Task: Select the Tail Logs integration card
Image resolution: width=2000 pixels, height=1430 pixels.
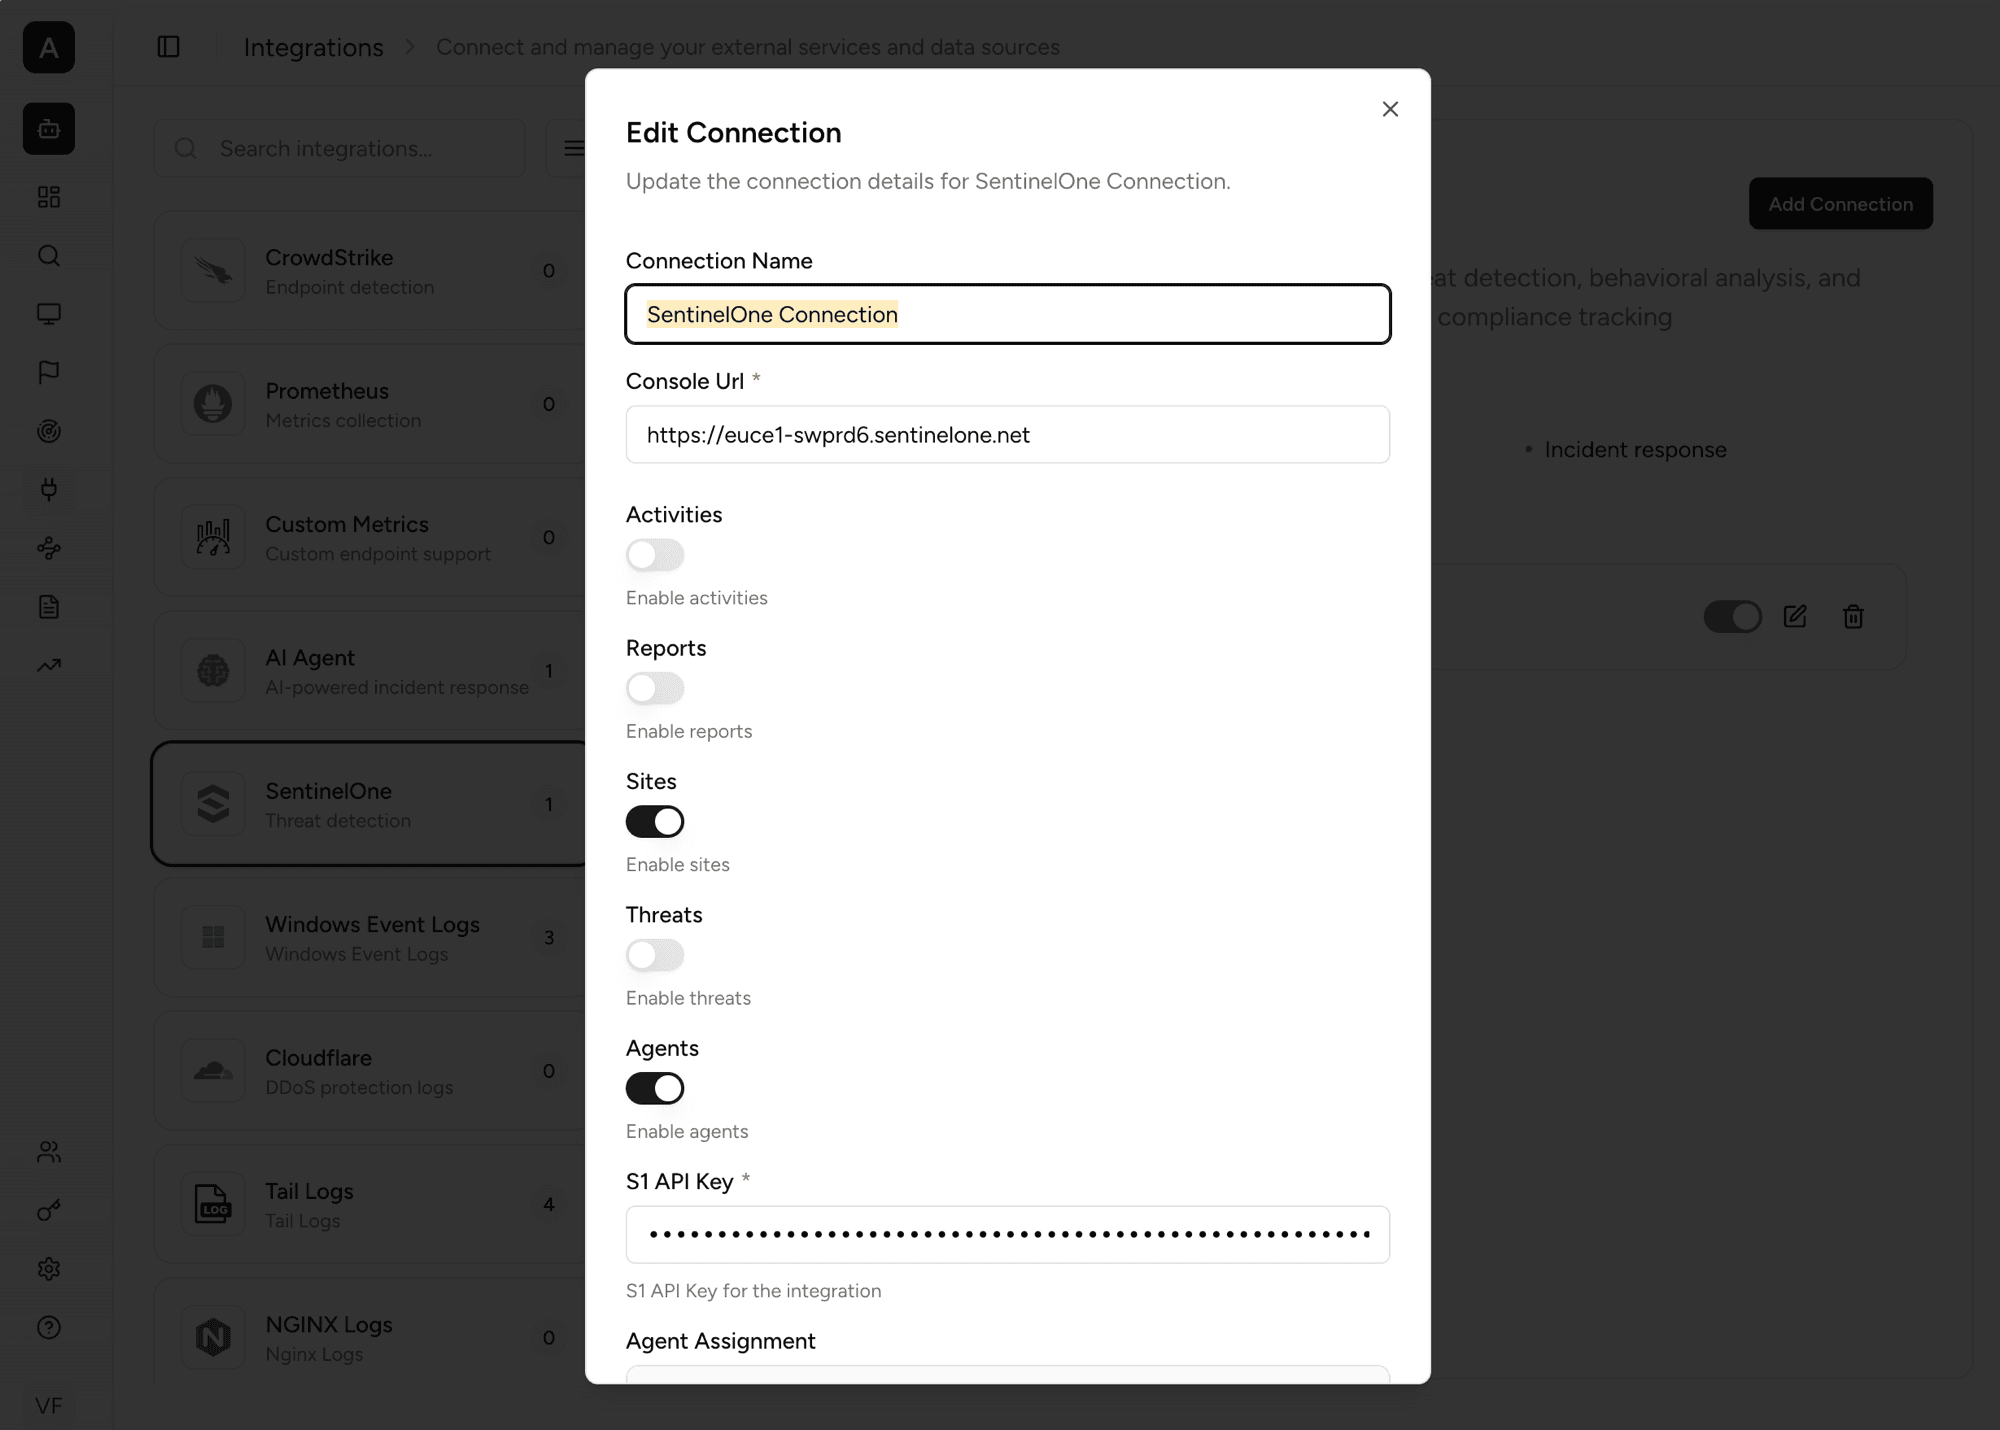Action: 369,1204
